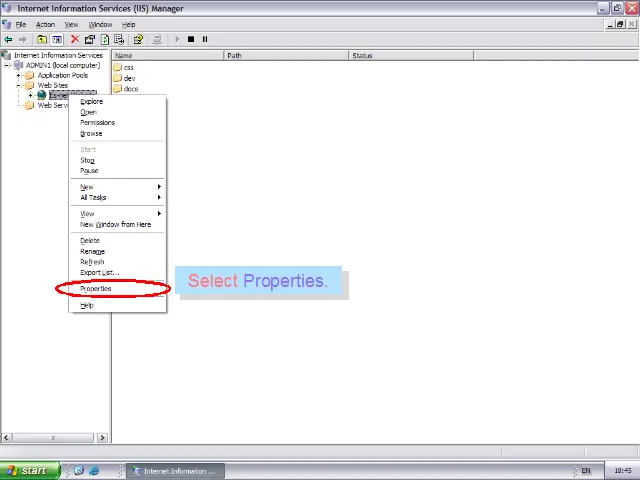Open the New submenu in context menu
Screen dimensions: 640x480
(x=118, y=187)
